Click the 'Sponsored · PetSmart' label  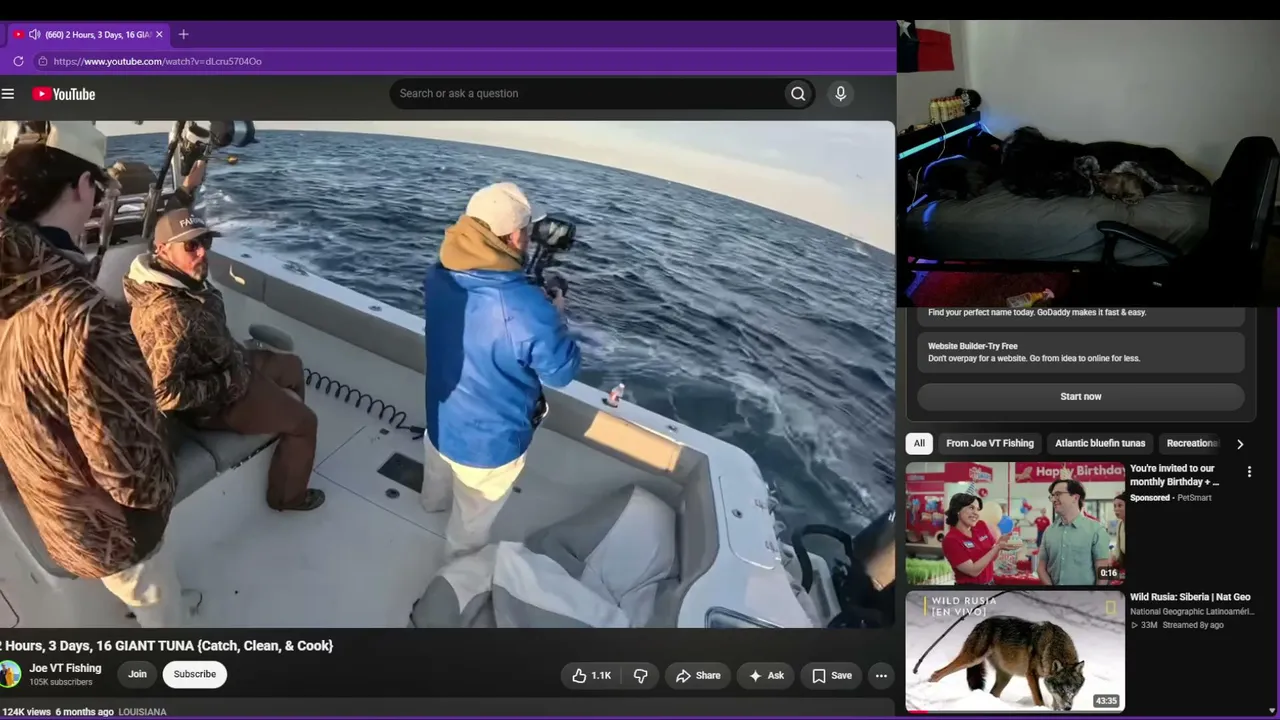1171,497
